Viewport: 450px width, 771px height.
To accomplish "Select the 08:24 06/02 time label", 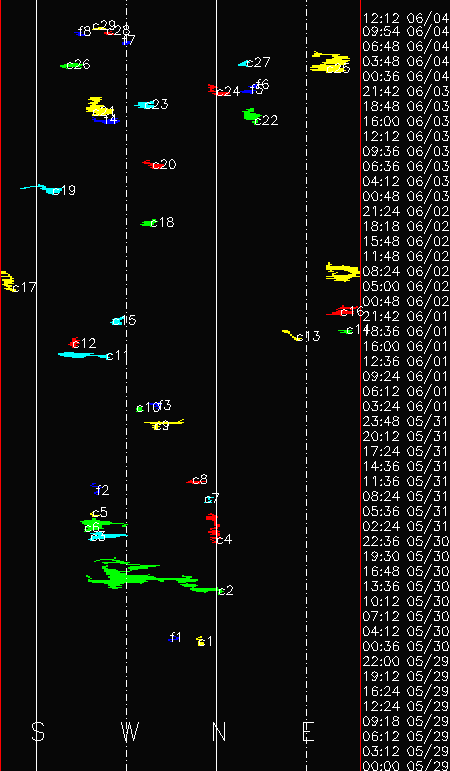I will (406, 271).
